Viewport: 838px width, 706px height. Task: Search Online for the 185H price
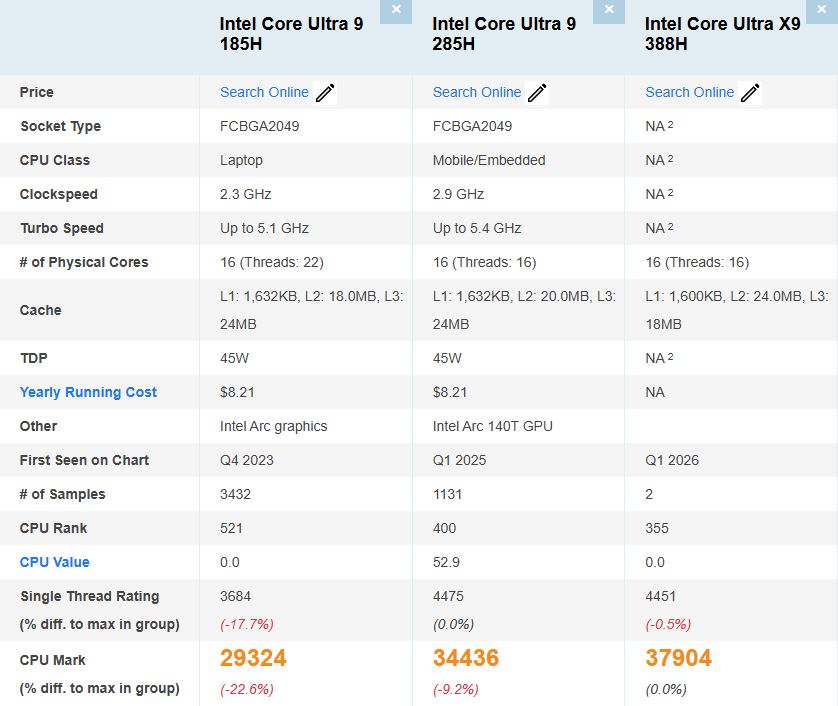262,92
